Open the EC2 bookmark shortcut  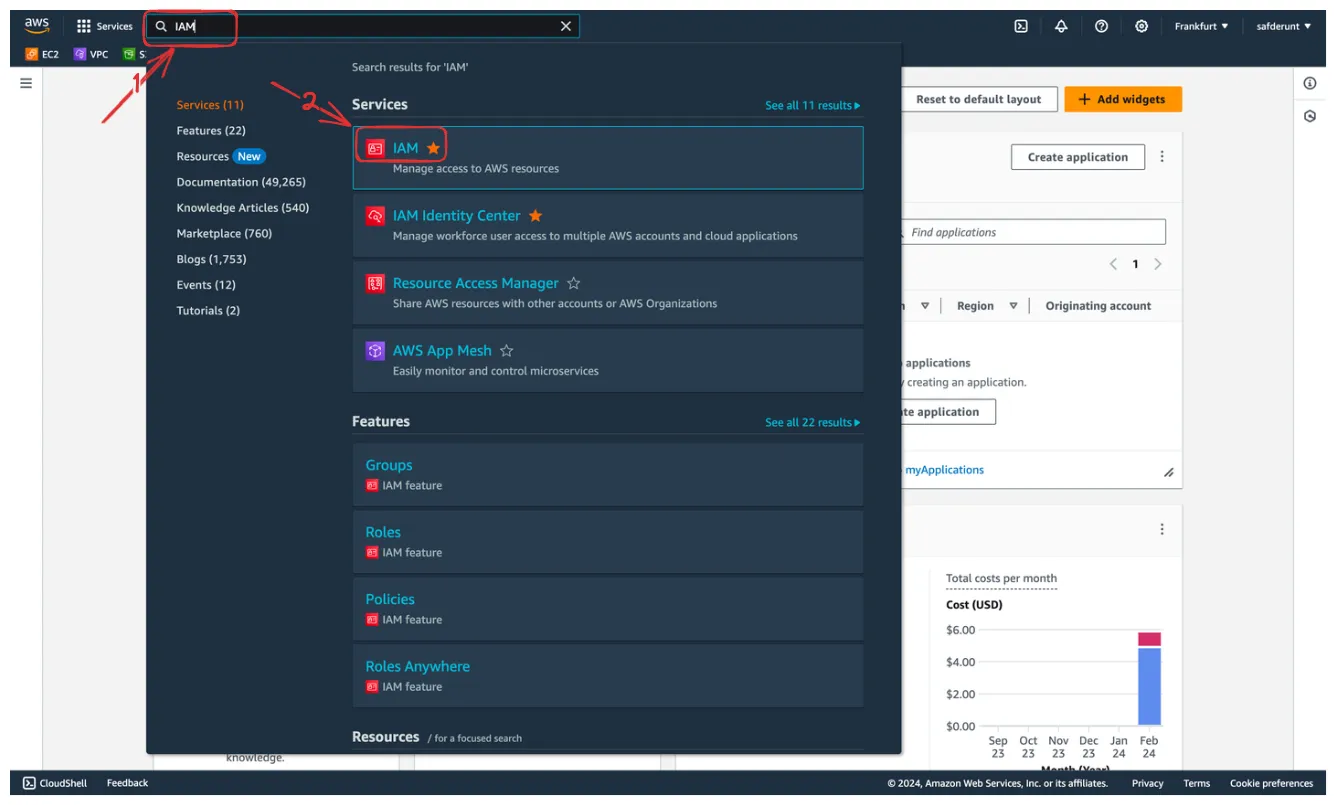[x=42, y=54]
